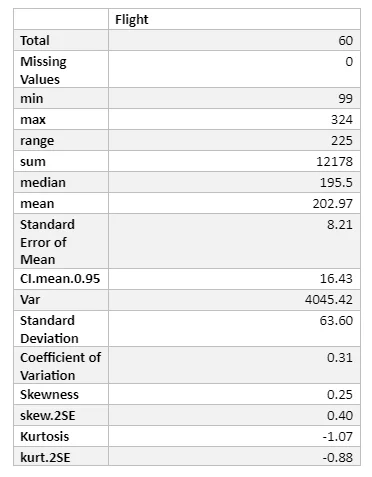372x477 pixels.
Task: Click the CI.mean.0.95 row label
Action: 60,279
